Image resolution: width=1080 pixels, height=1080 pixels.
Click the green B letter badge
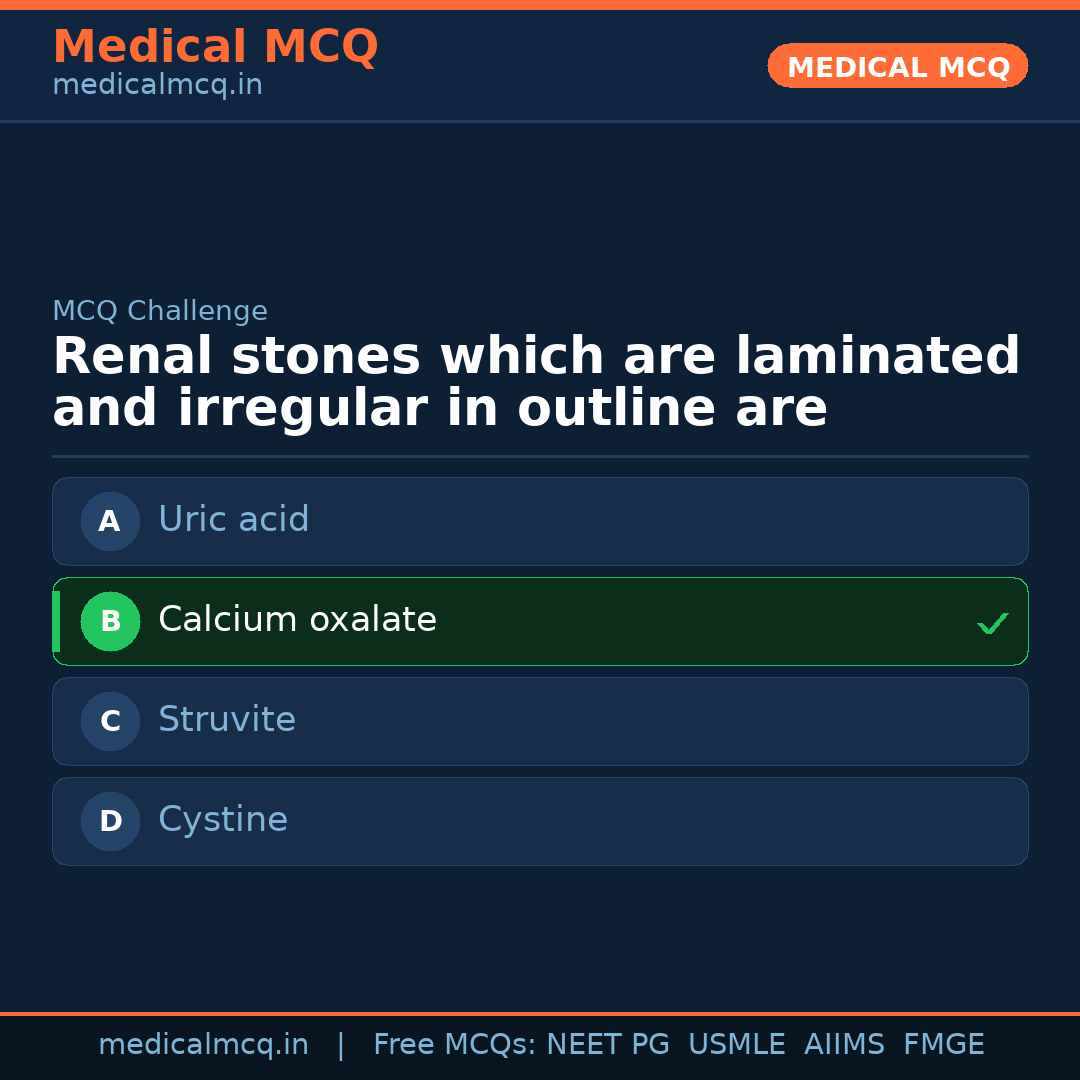point(110,621)
